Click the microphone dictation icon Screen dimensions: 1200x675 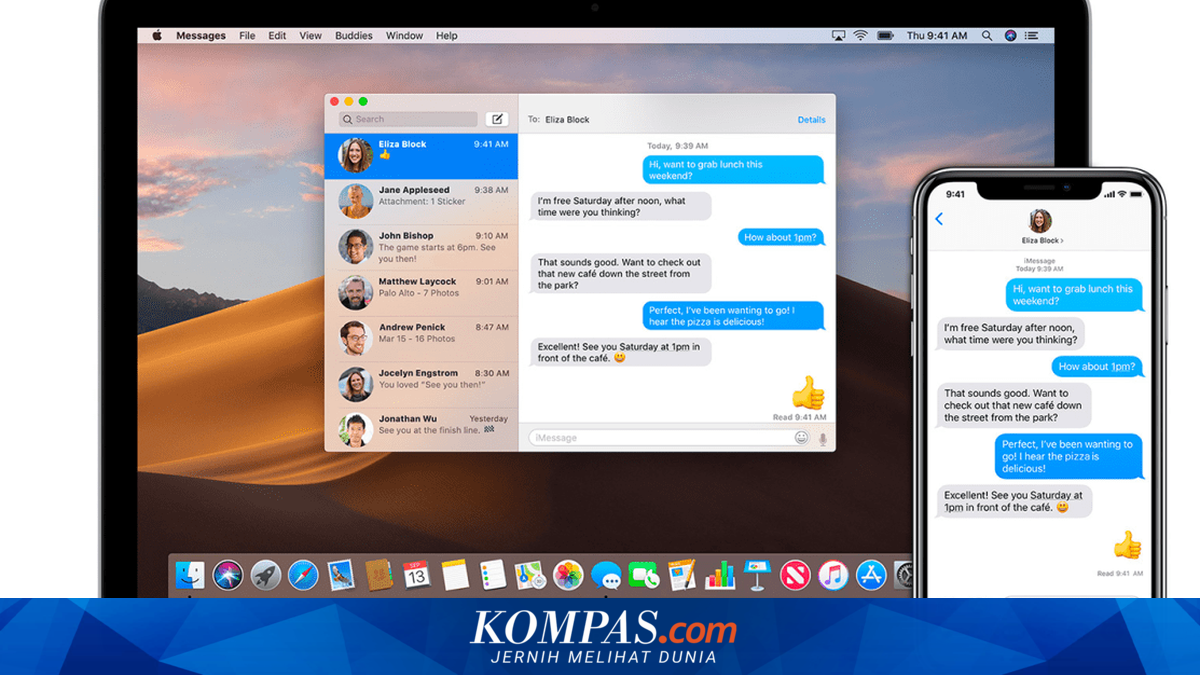point(823,438)
